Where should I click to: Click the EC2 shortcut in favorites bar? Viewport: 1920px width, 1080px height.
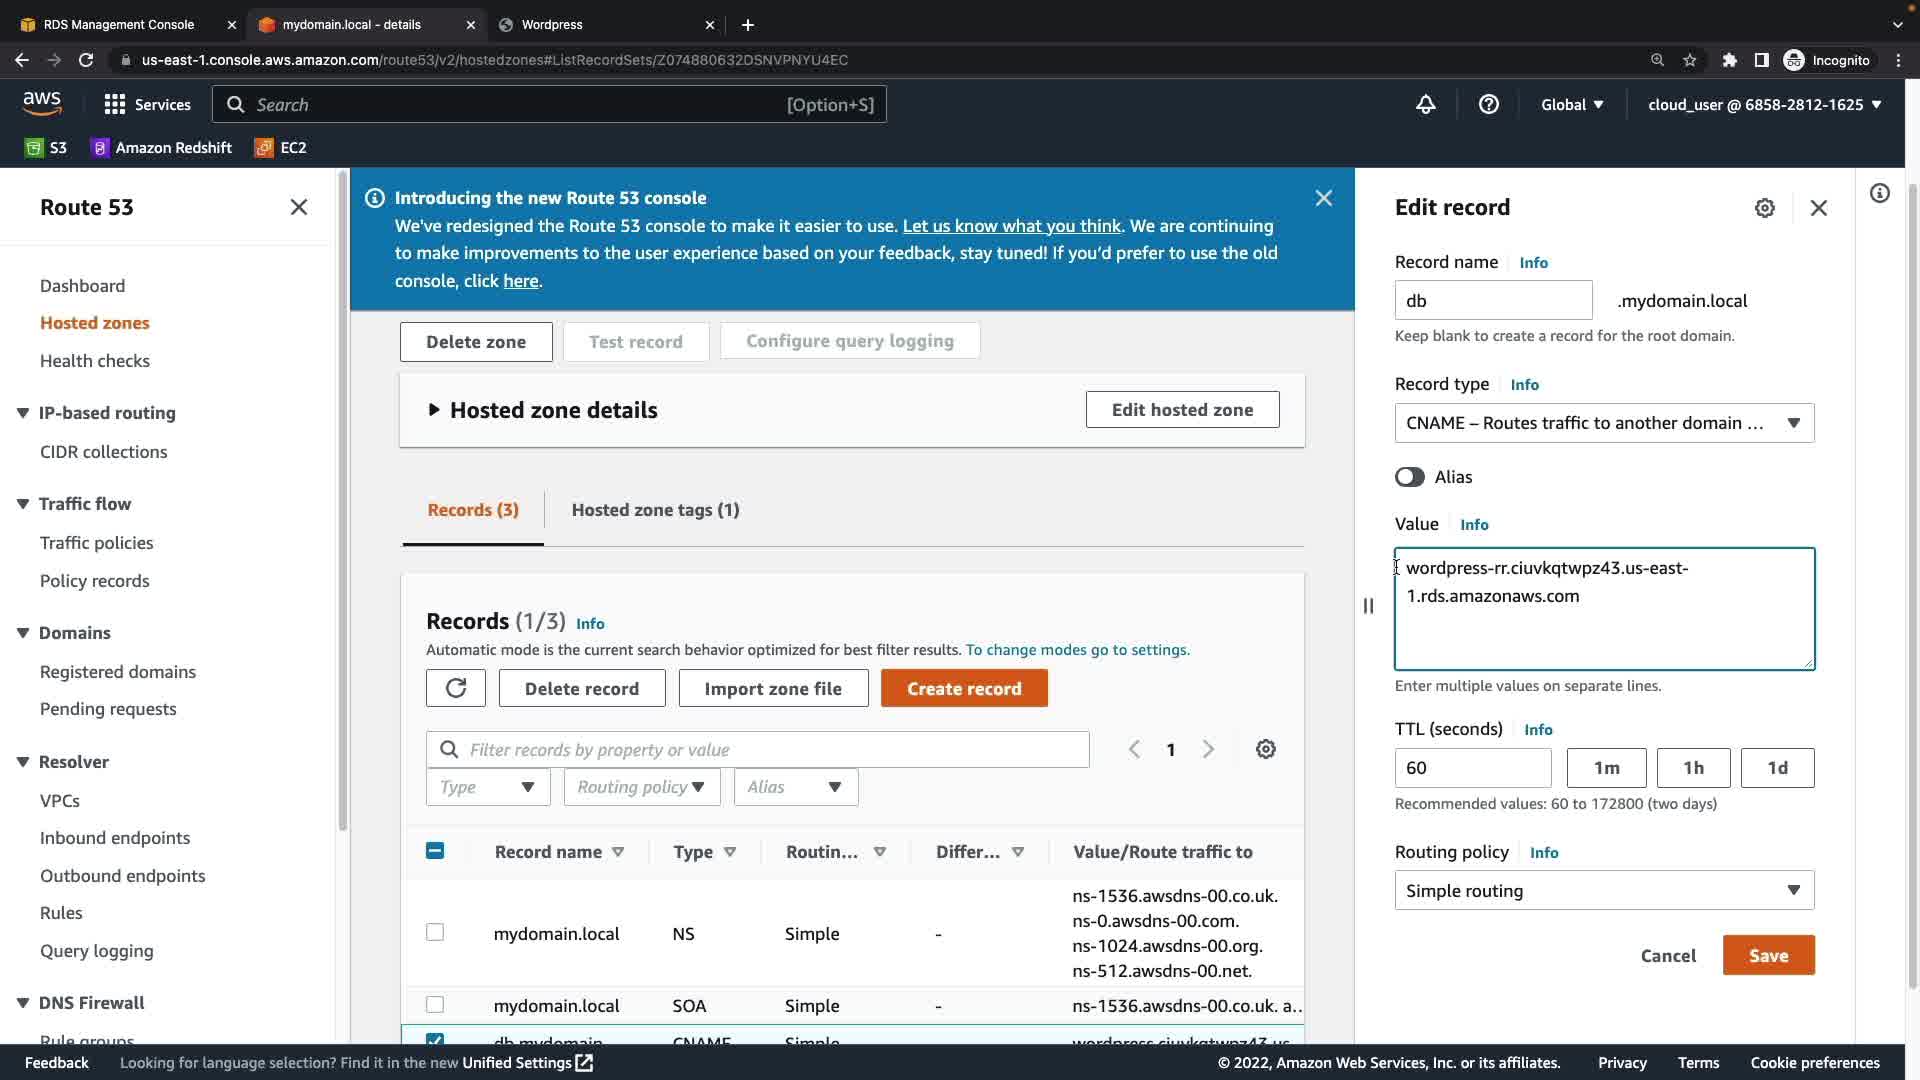[x=281, y=147]
